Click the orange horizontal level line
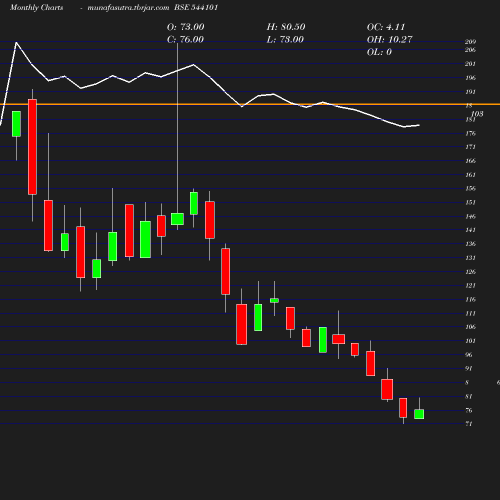The image size is (500, 500). (x=250, y=104)
